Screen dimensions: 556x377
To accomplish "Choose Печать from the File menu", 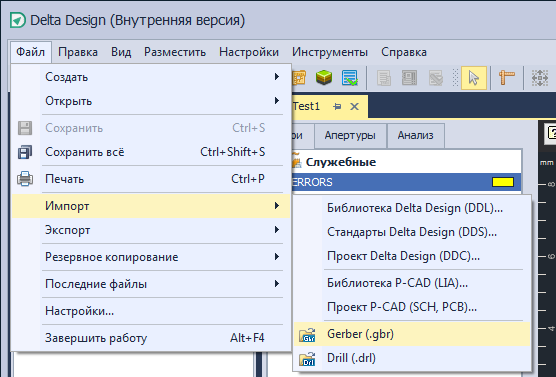I will pyautogui.click(x=151, y=179).
